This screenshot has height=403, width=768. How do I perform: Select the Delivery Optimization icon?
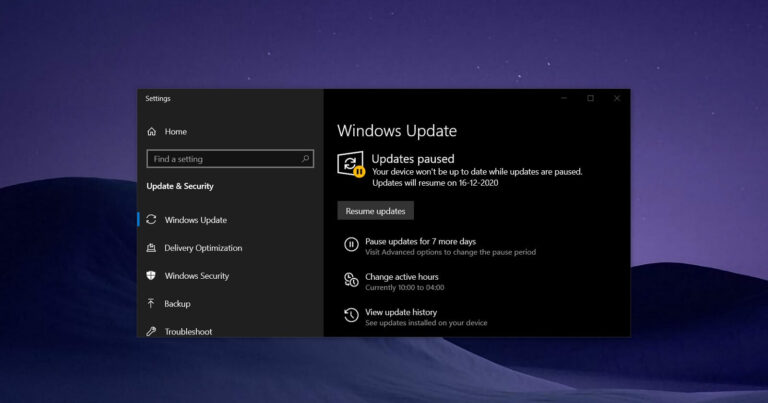pyautogui.click(x=151, y=248)
